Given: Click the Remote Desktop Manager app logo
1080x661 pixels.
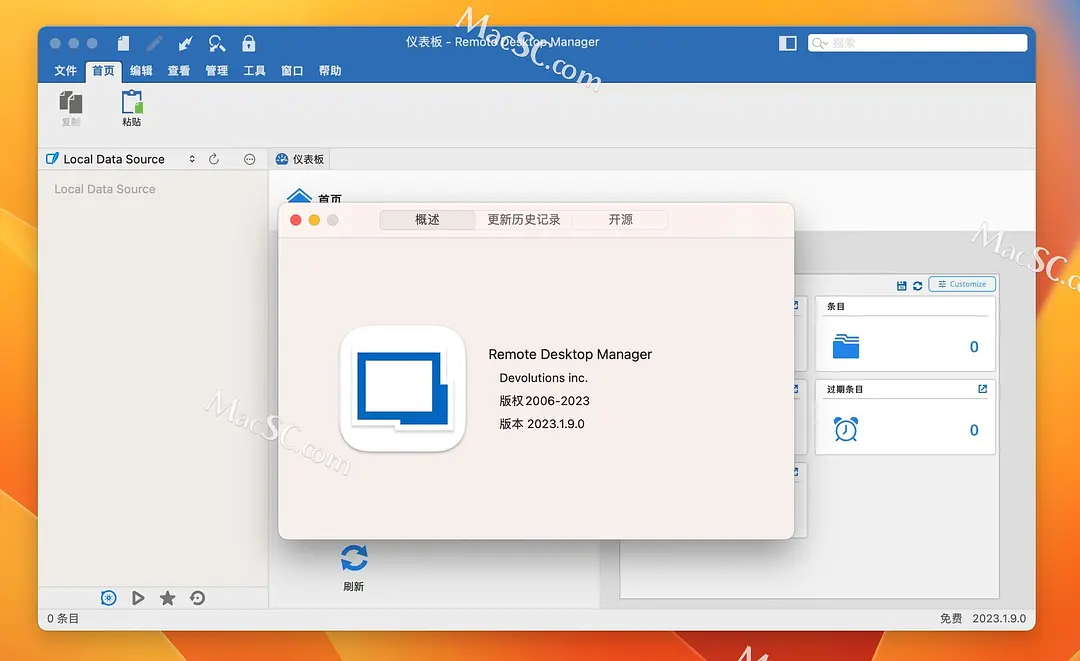Looking at the screenshot, I should (402, 389).
